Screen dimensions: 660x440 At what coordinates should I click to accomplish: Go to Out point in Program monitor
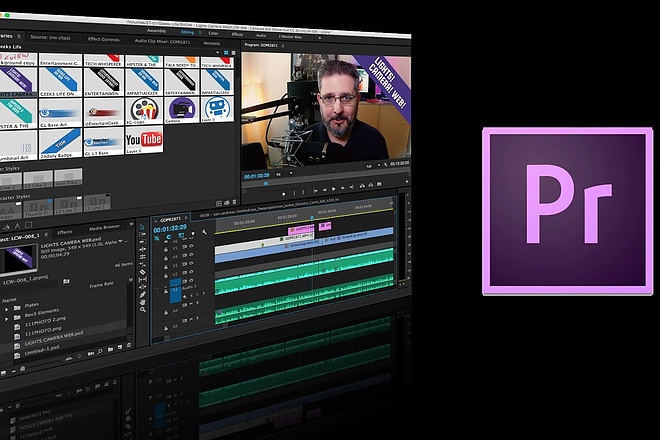[x=351, y=187]
